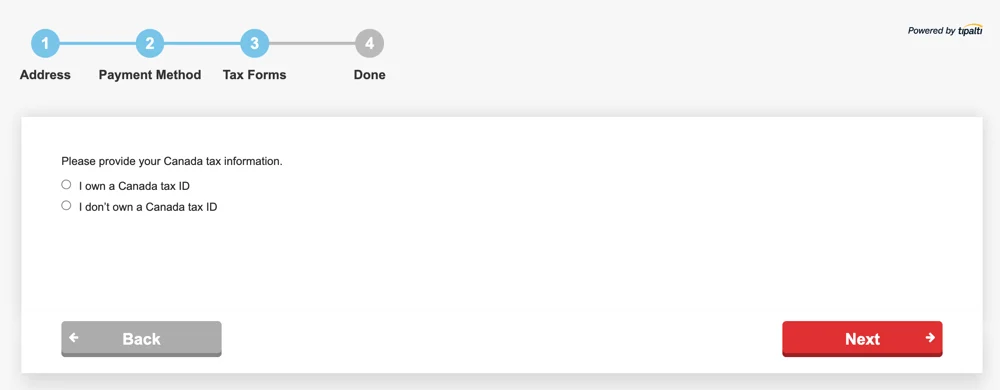This screenshot has width=1000, height=390.
Task: Click the right arrow icon on Next
Action: (930, 338)
